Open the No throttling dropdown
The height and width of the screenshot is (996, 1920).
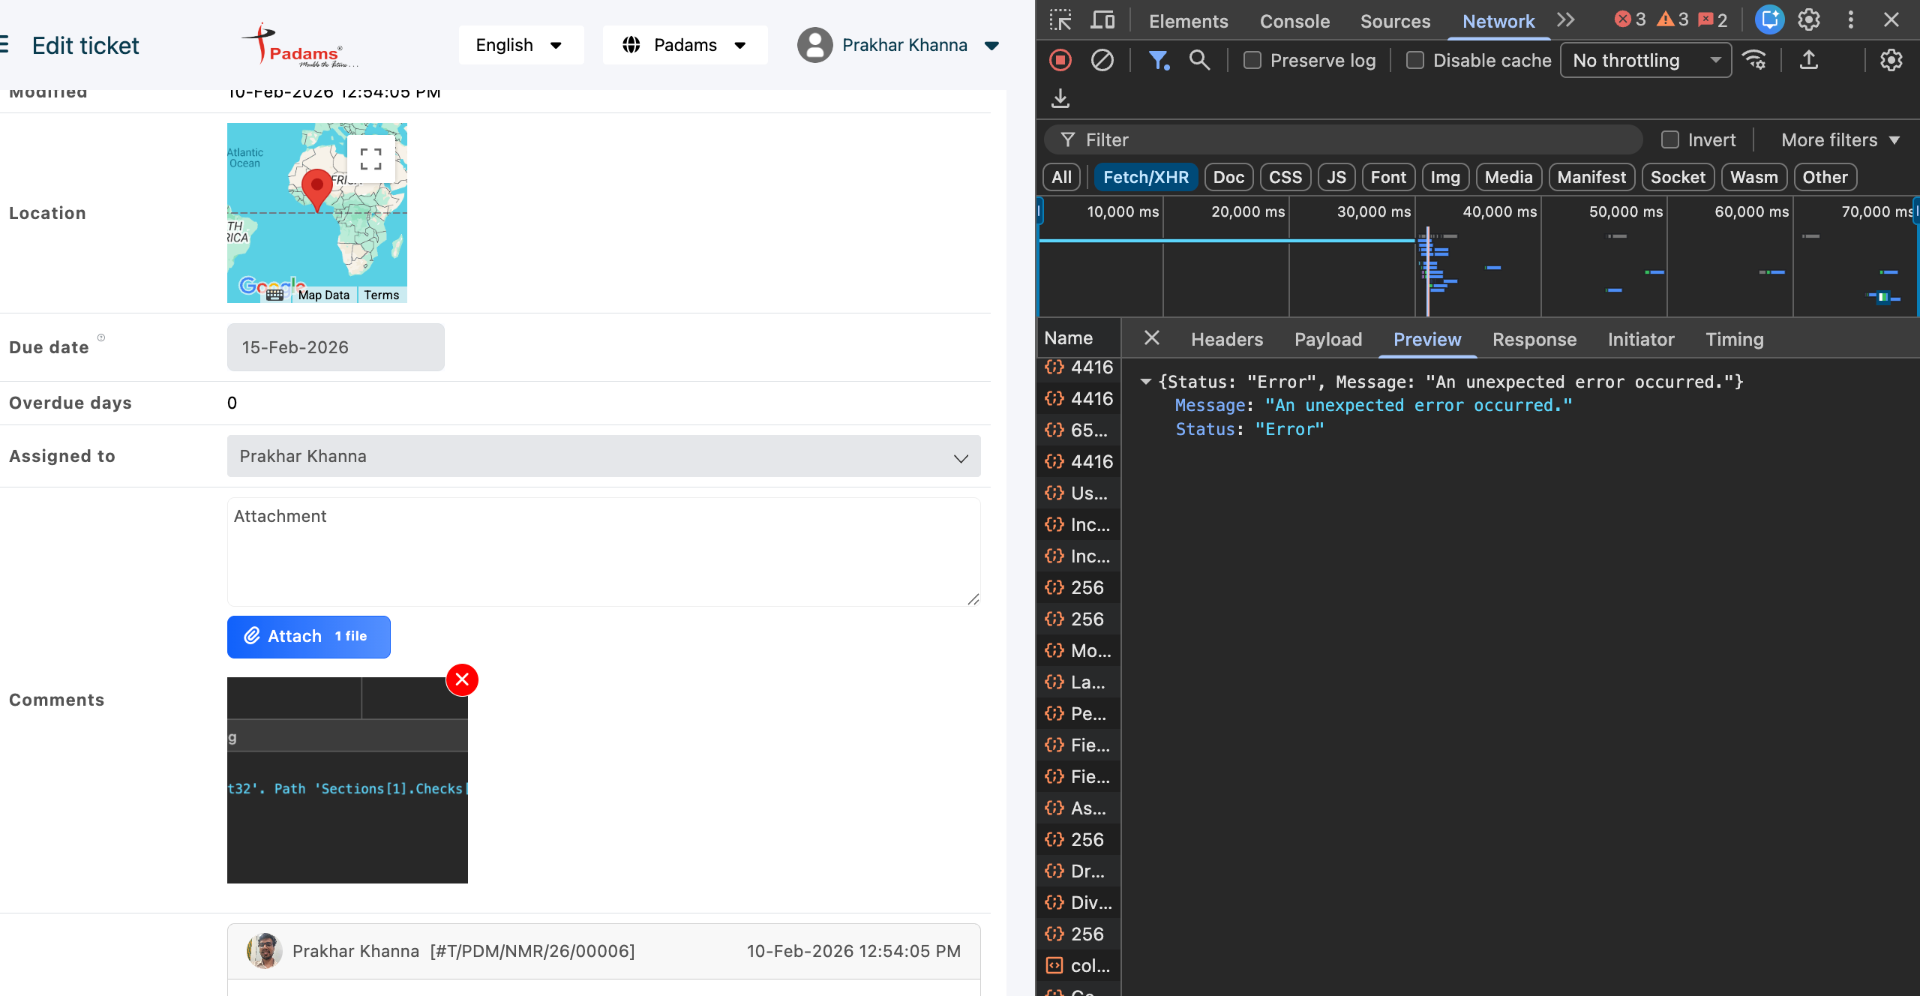1646,61
